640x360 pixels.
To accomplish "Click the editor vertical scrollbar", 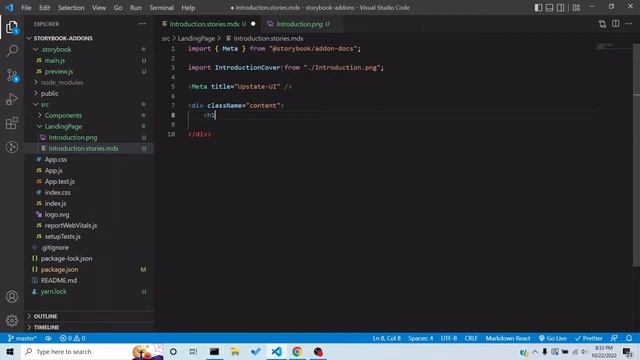I will 636,155.
